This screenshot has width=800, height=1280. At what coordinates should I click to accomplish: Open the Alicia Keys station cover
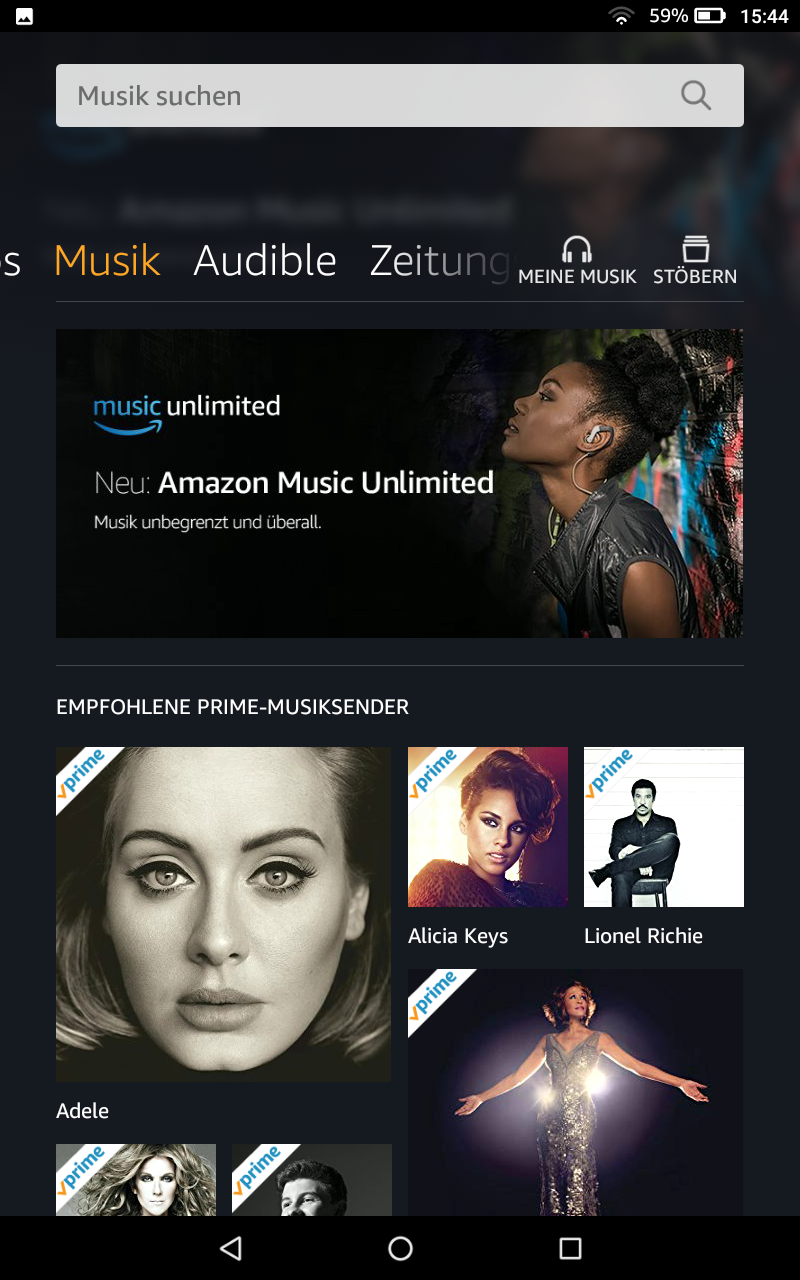click(488, 827)
